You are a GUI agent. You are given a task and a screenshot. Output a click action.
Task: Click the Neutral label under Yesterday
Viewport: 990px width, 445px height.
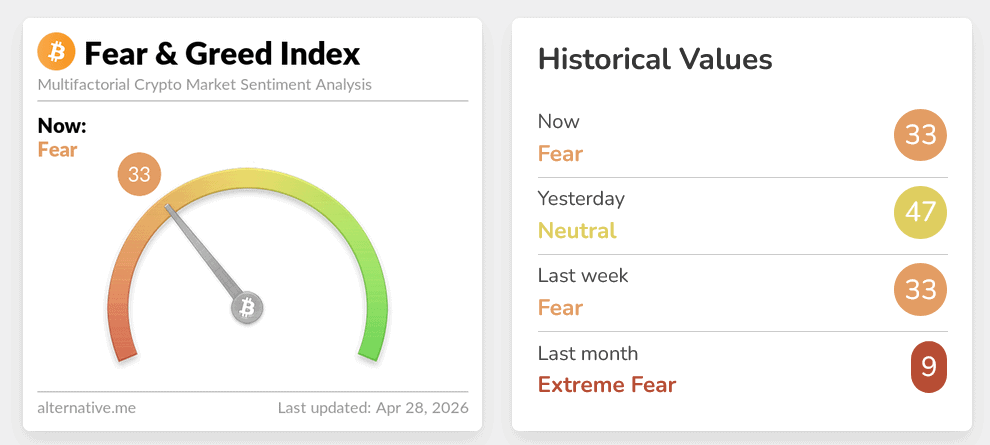577,230
